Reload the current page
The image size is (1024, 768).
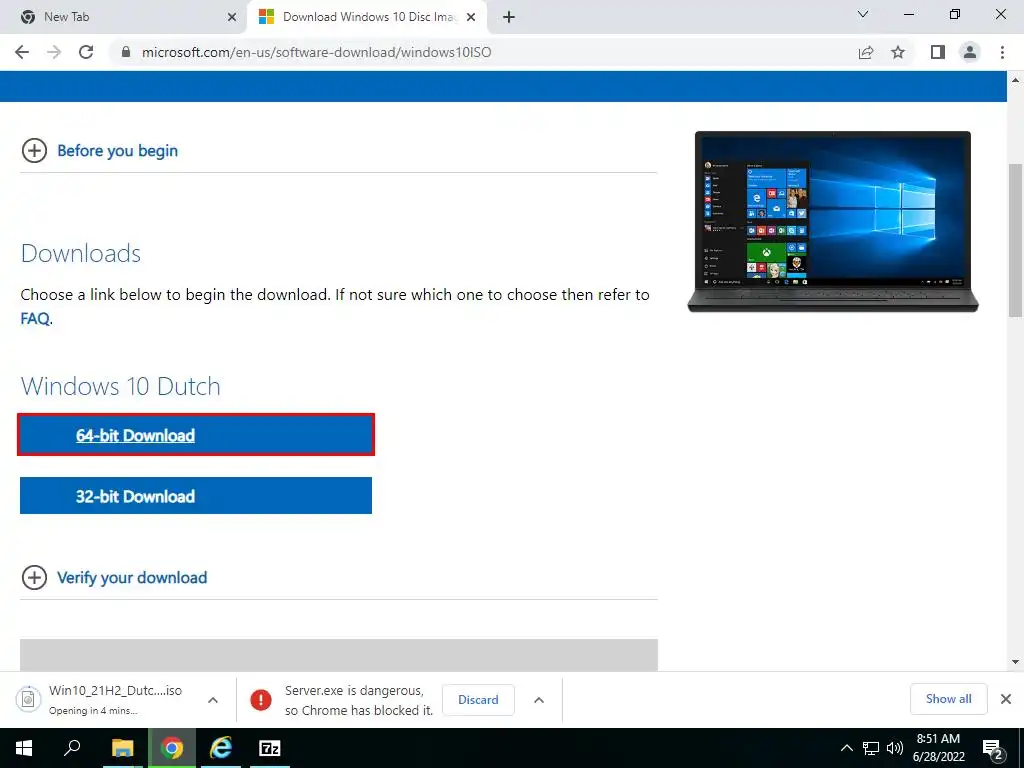point(86,52)
